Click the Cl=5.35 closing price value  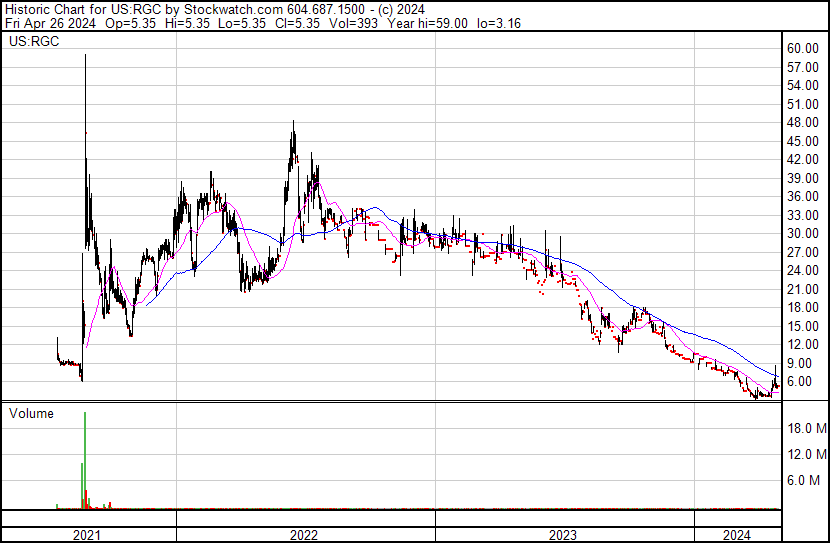click(x=298, y=23)
